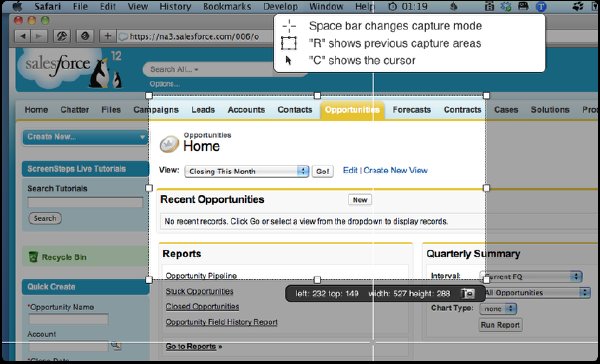
Task: Open Opportunity Field History Report
Action: coord(222,322)
